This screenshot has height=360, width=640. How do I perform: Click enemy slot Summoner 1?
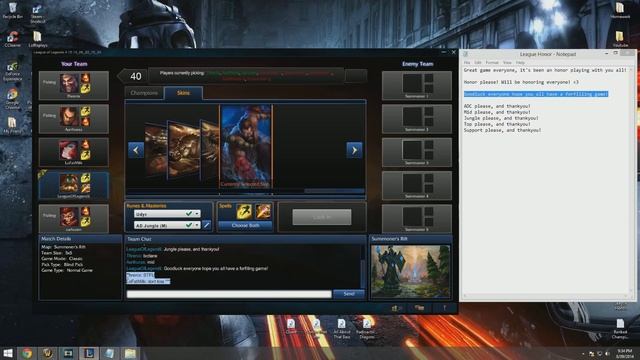(417, 85)
